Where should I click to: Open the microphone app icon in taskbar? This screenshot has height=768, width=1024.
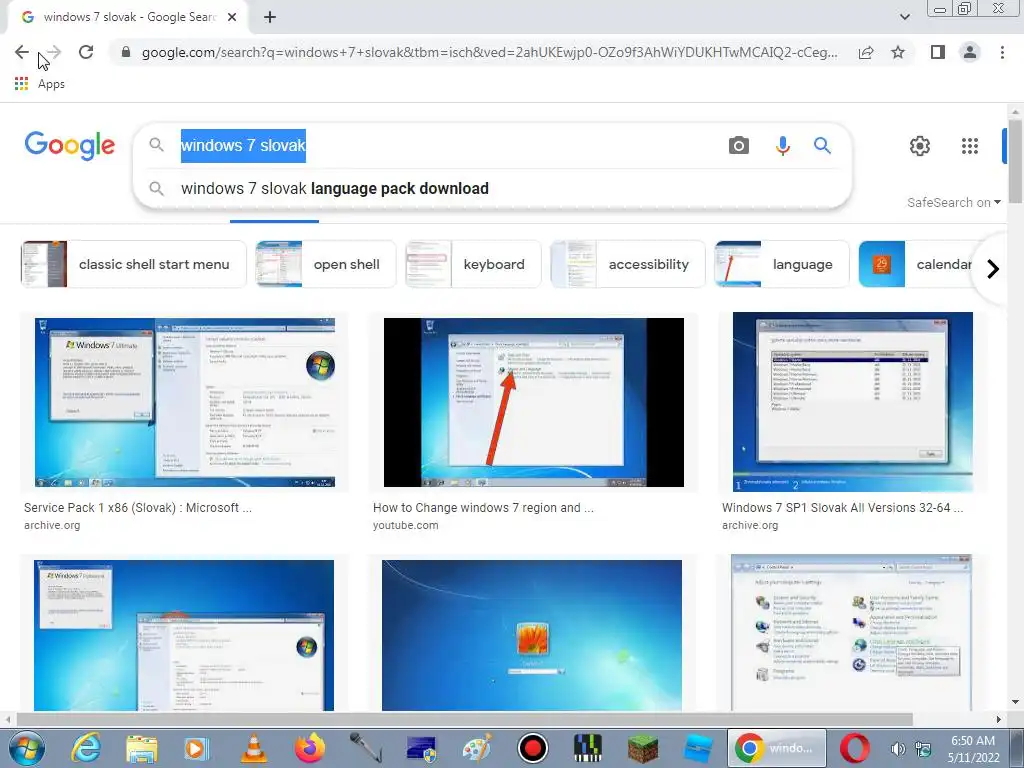[x=366, y=748]
